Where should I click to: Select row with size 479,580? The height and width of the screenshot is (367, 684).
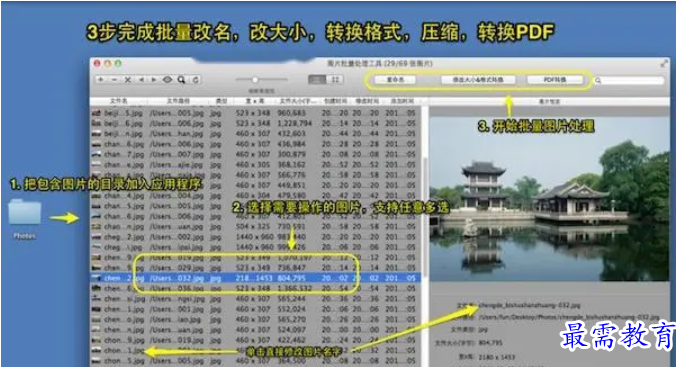tap(255, 196)
